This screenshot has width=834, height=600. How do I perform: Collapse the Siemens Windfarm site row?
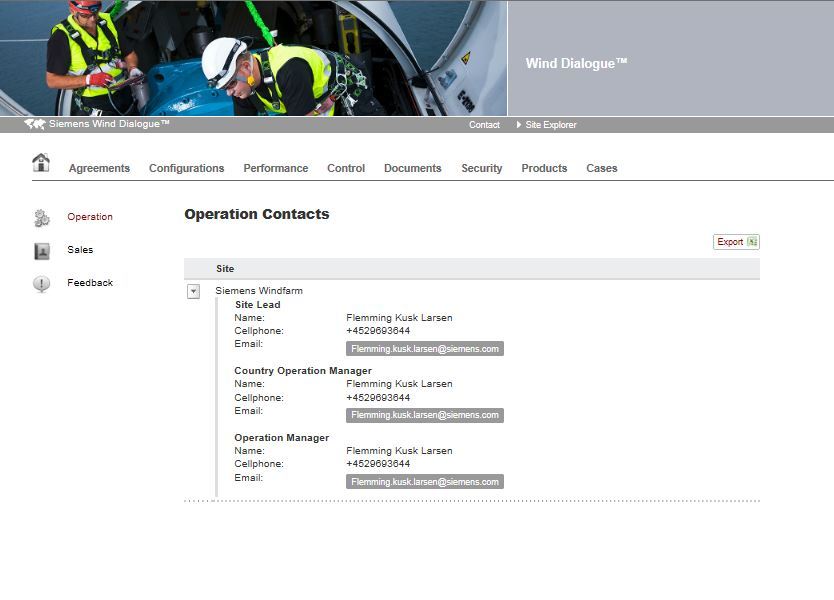194,291
